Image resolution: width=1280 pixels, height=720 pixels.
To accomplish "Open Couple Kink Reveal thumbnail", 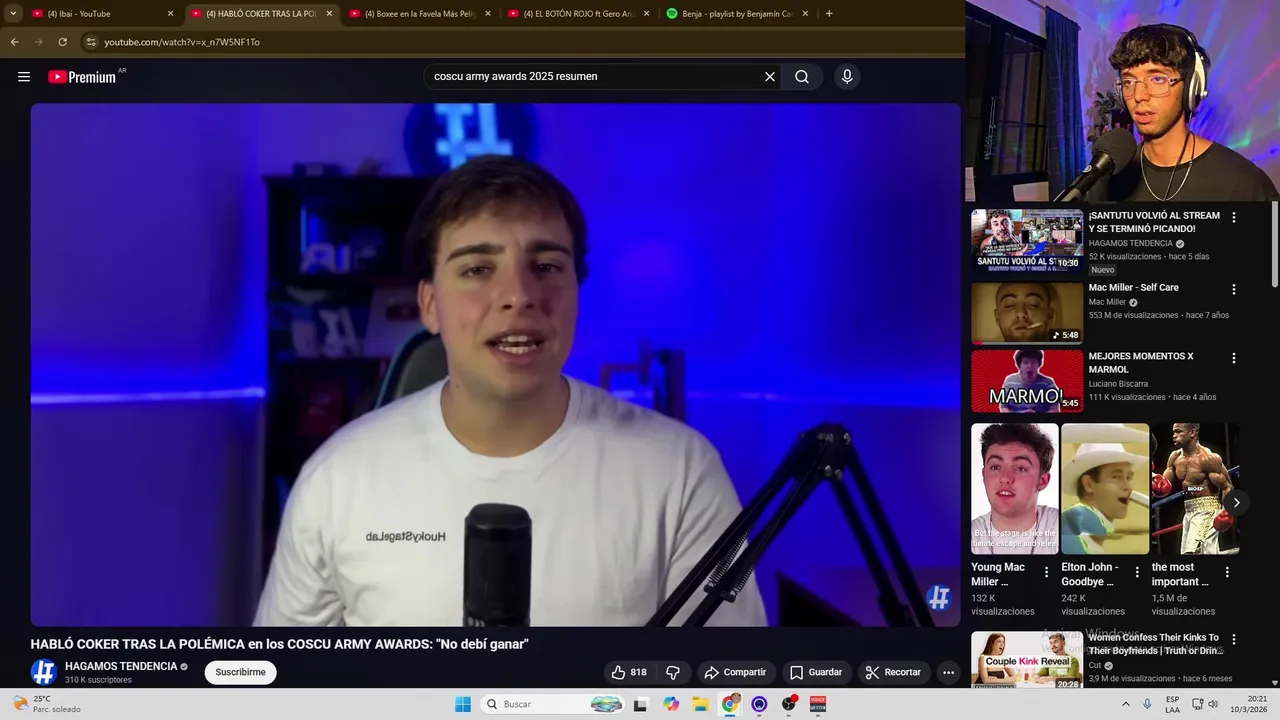I will click(1027, 660).
